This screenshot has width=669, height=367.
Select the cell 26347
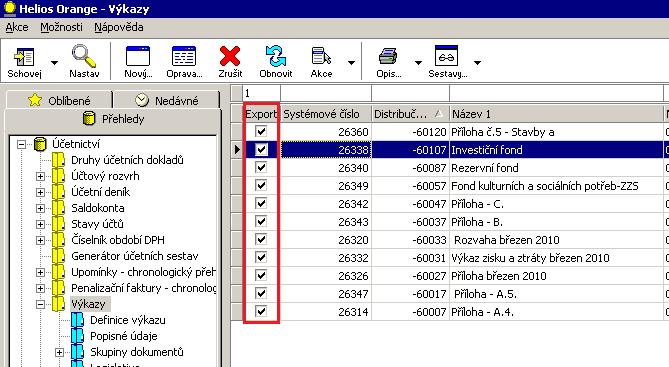[x=326, y=294]
